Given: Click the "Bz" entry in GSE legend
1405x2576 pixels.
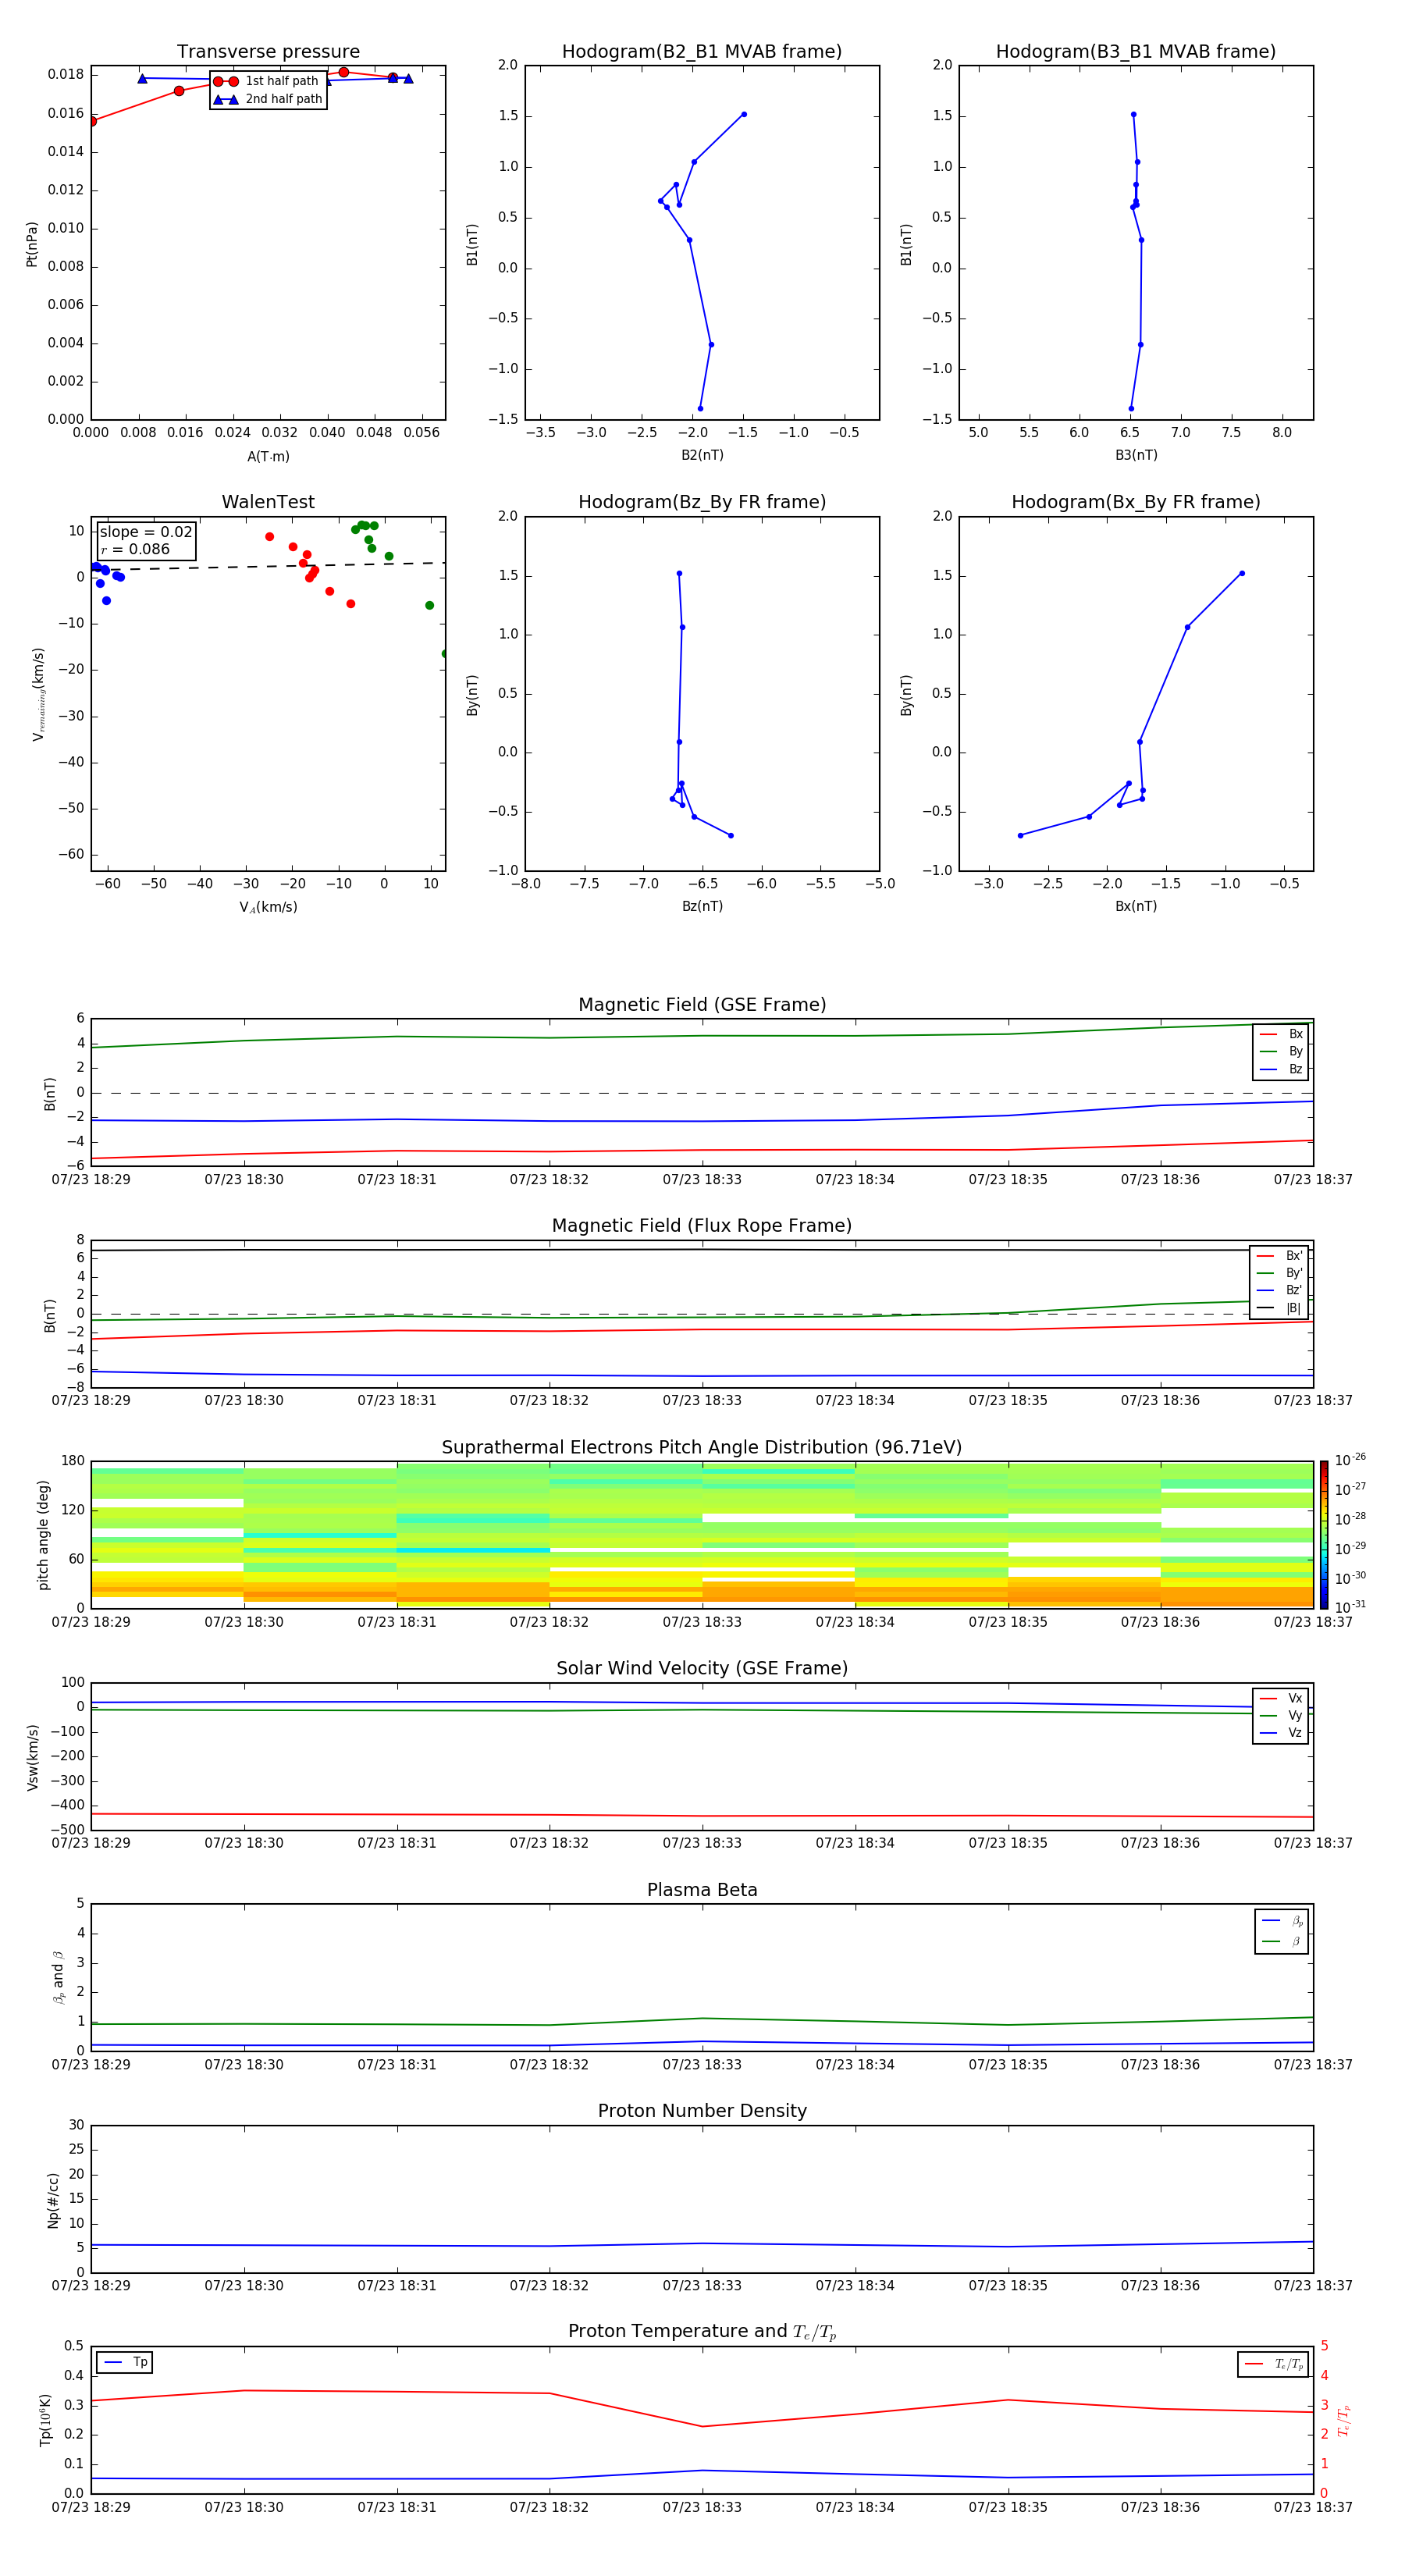Looking at the screenshot, I should coord(1281,1069).
